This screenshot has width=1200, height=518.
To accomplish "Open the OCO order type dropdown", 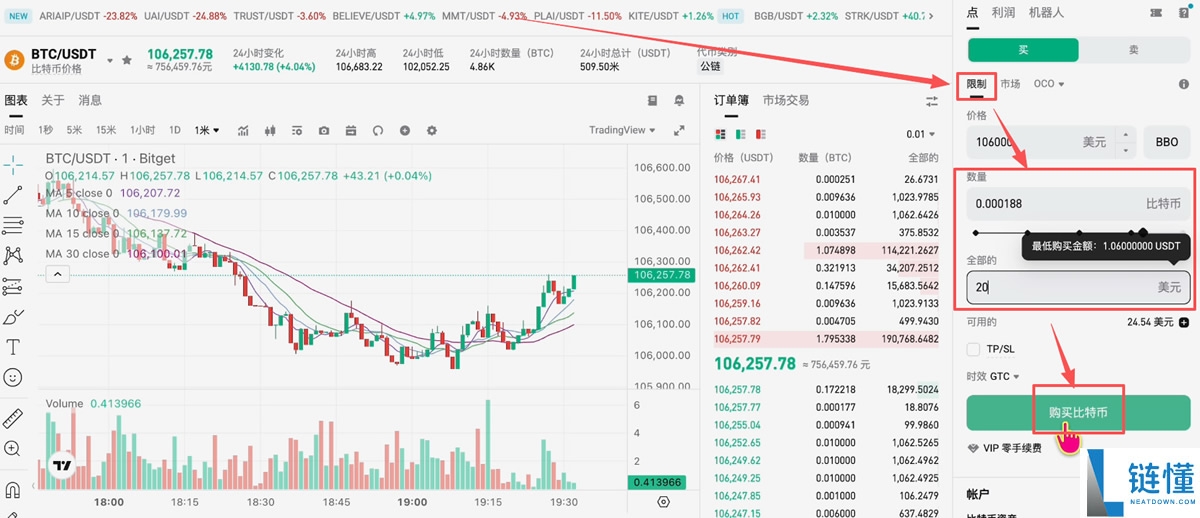I will click(x=1049, y=84).
